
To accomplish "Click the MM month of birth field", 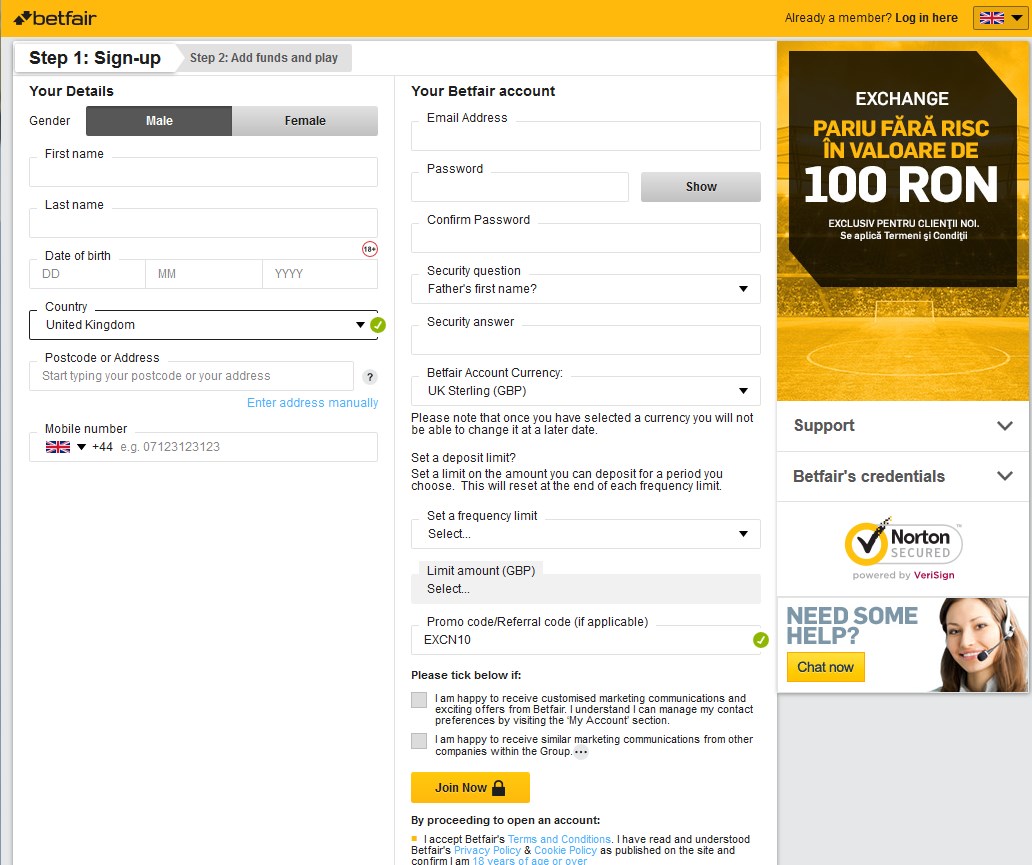I will pyautogui.click(x=203, y=274).
